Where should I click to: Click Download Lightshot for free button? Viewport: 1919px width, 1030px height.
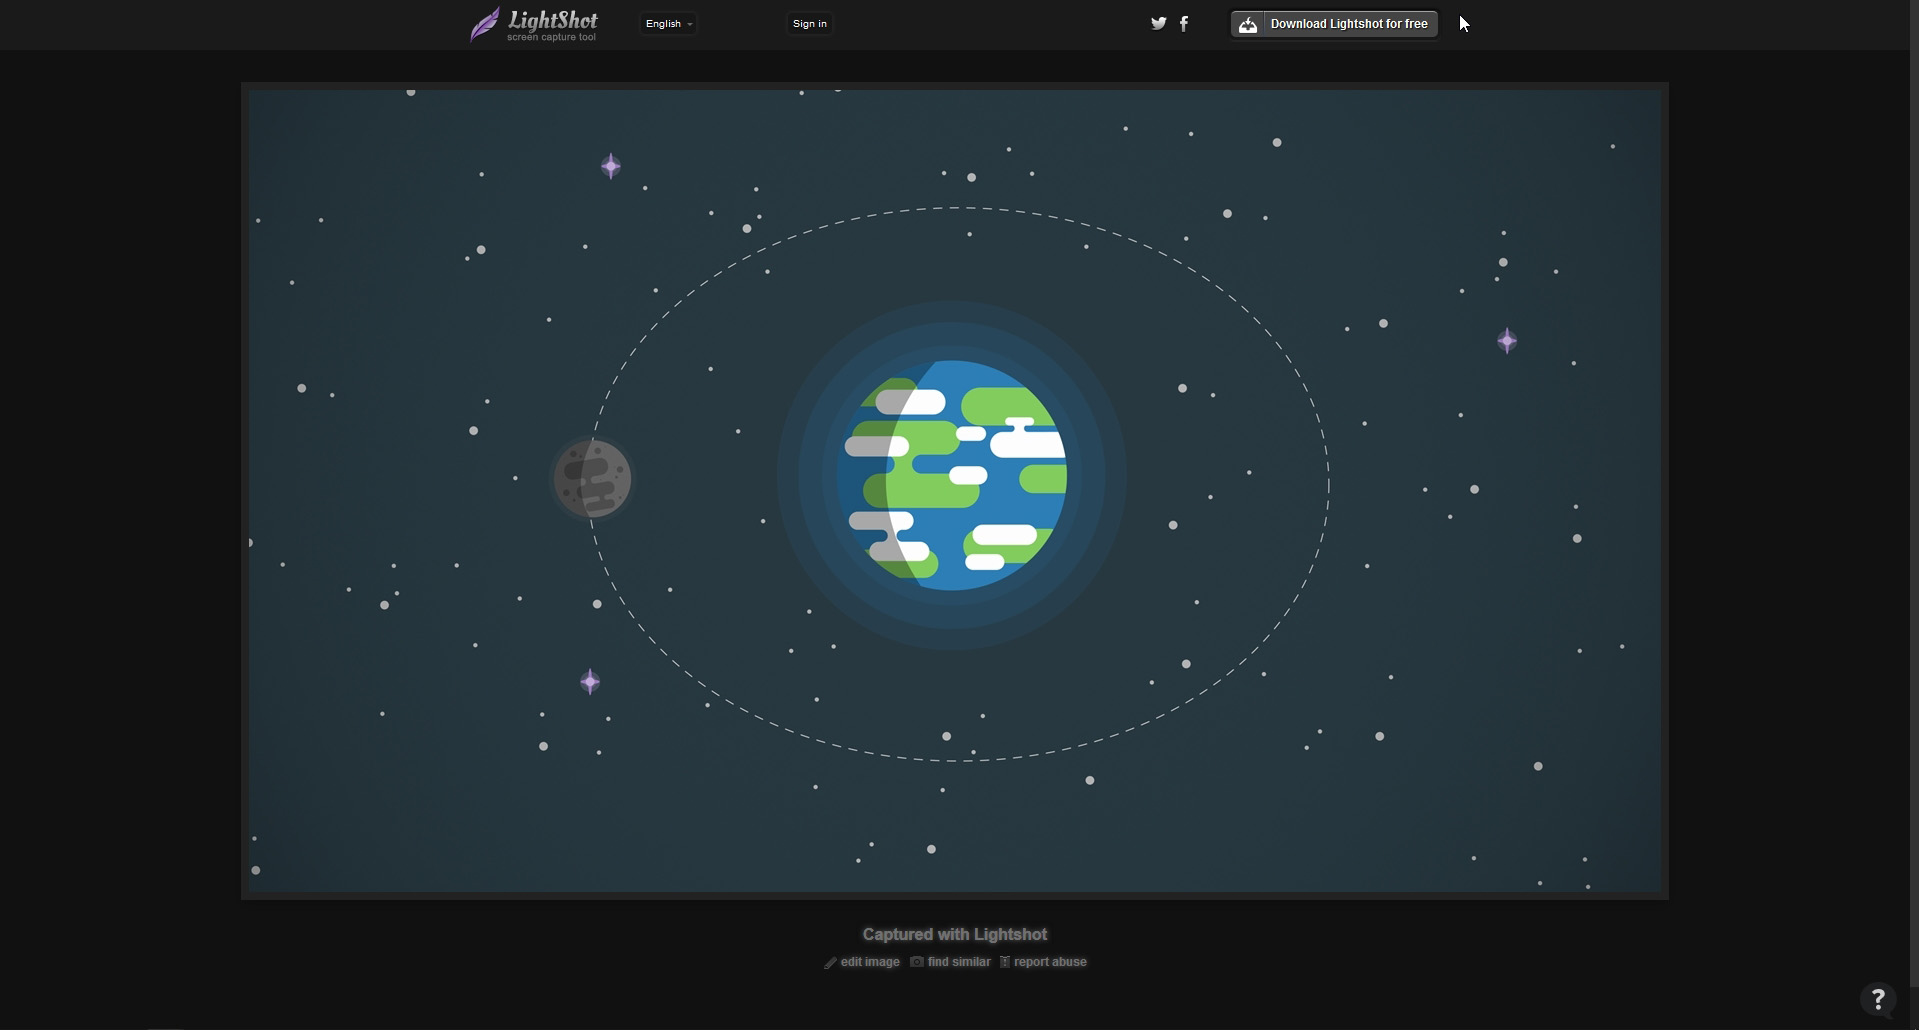pyautogui.click(x=1334, y=24)
